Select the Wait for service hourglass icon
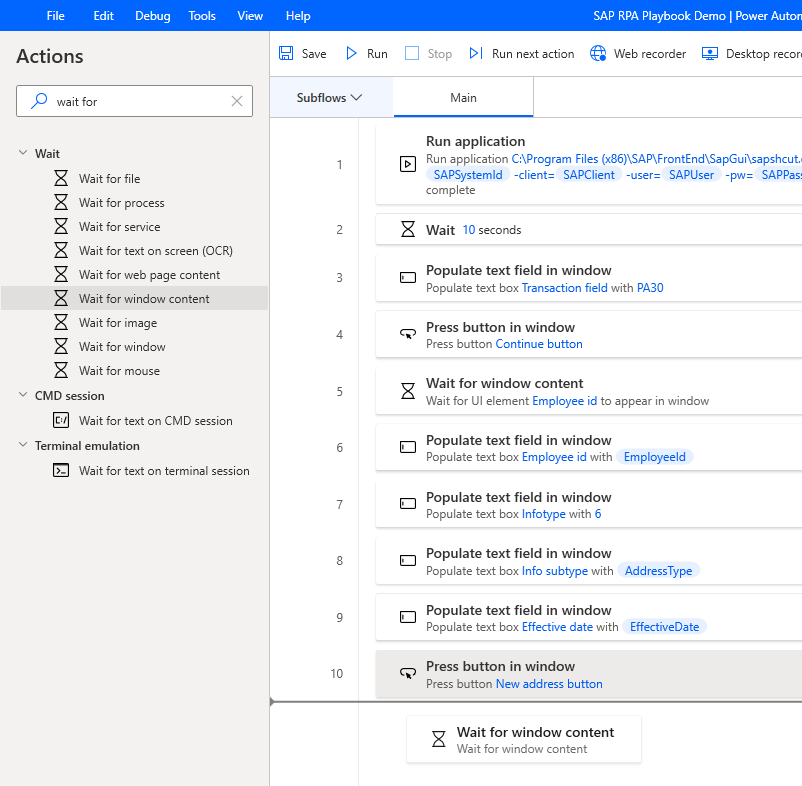Image resolution: width=802 pixels, height=786 pixels. 61,226
